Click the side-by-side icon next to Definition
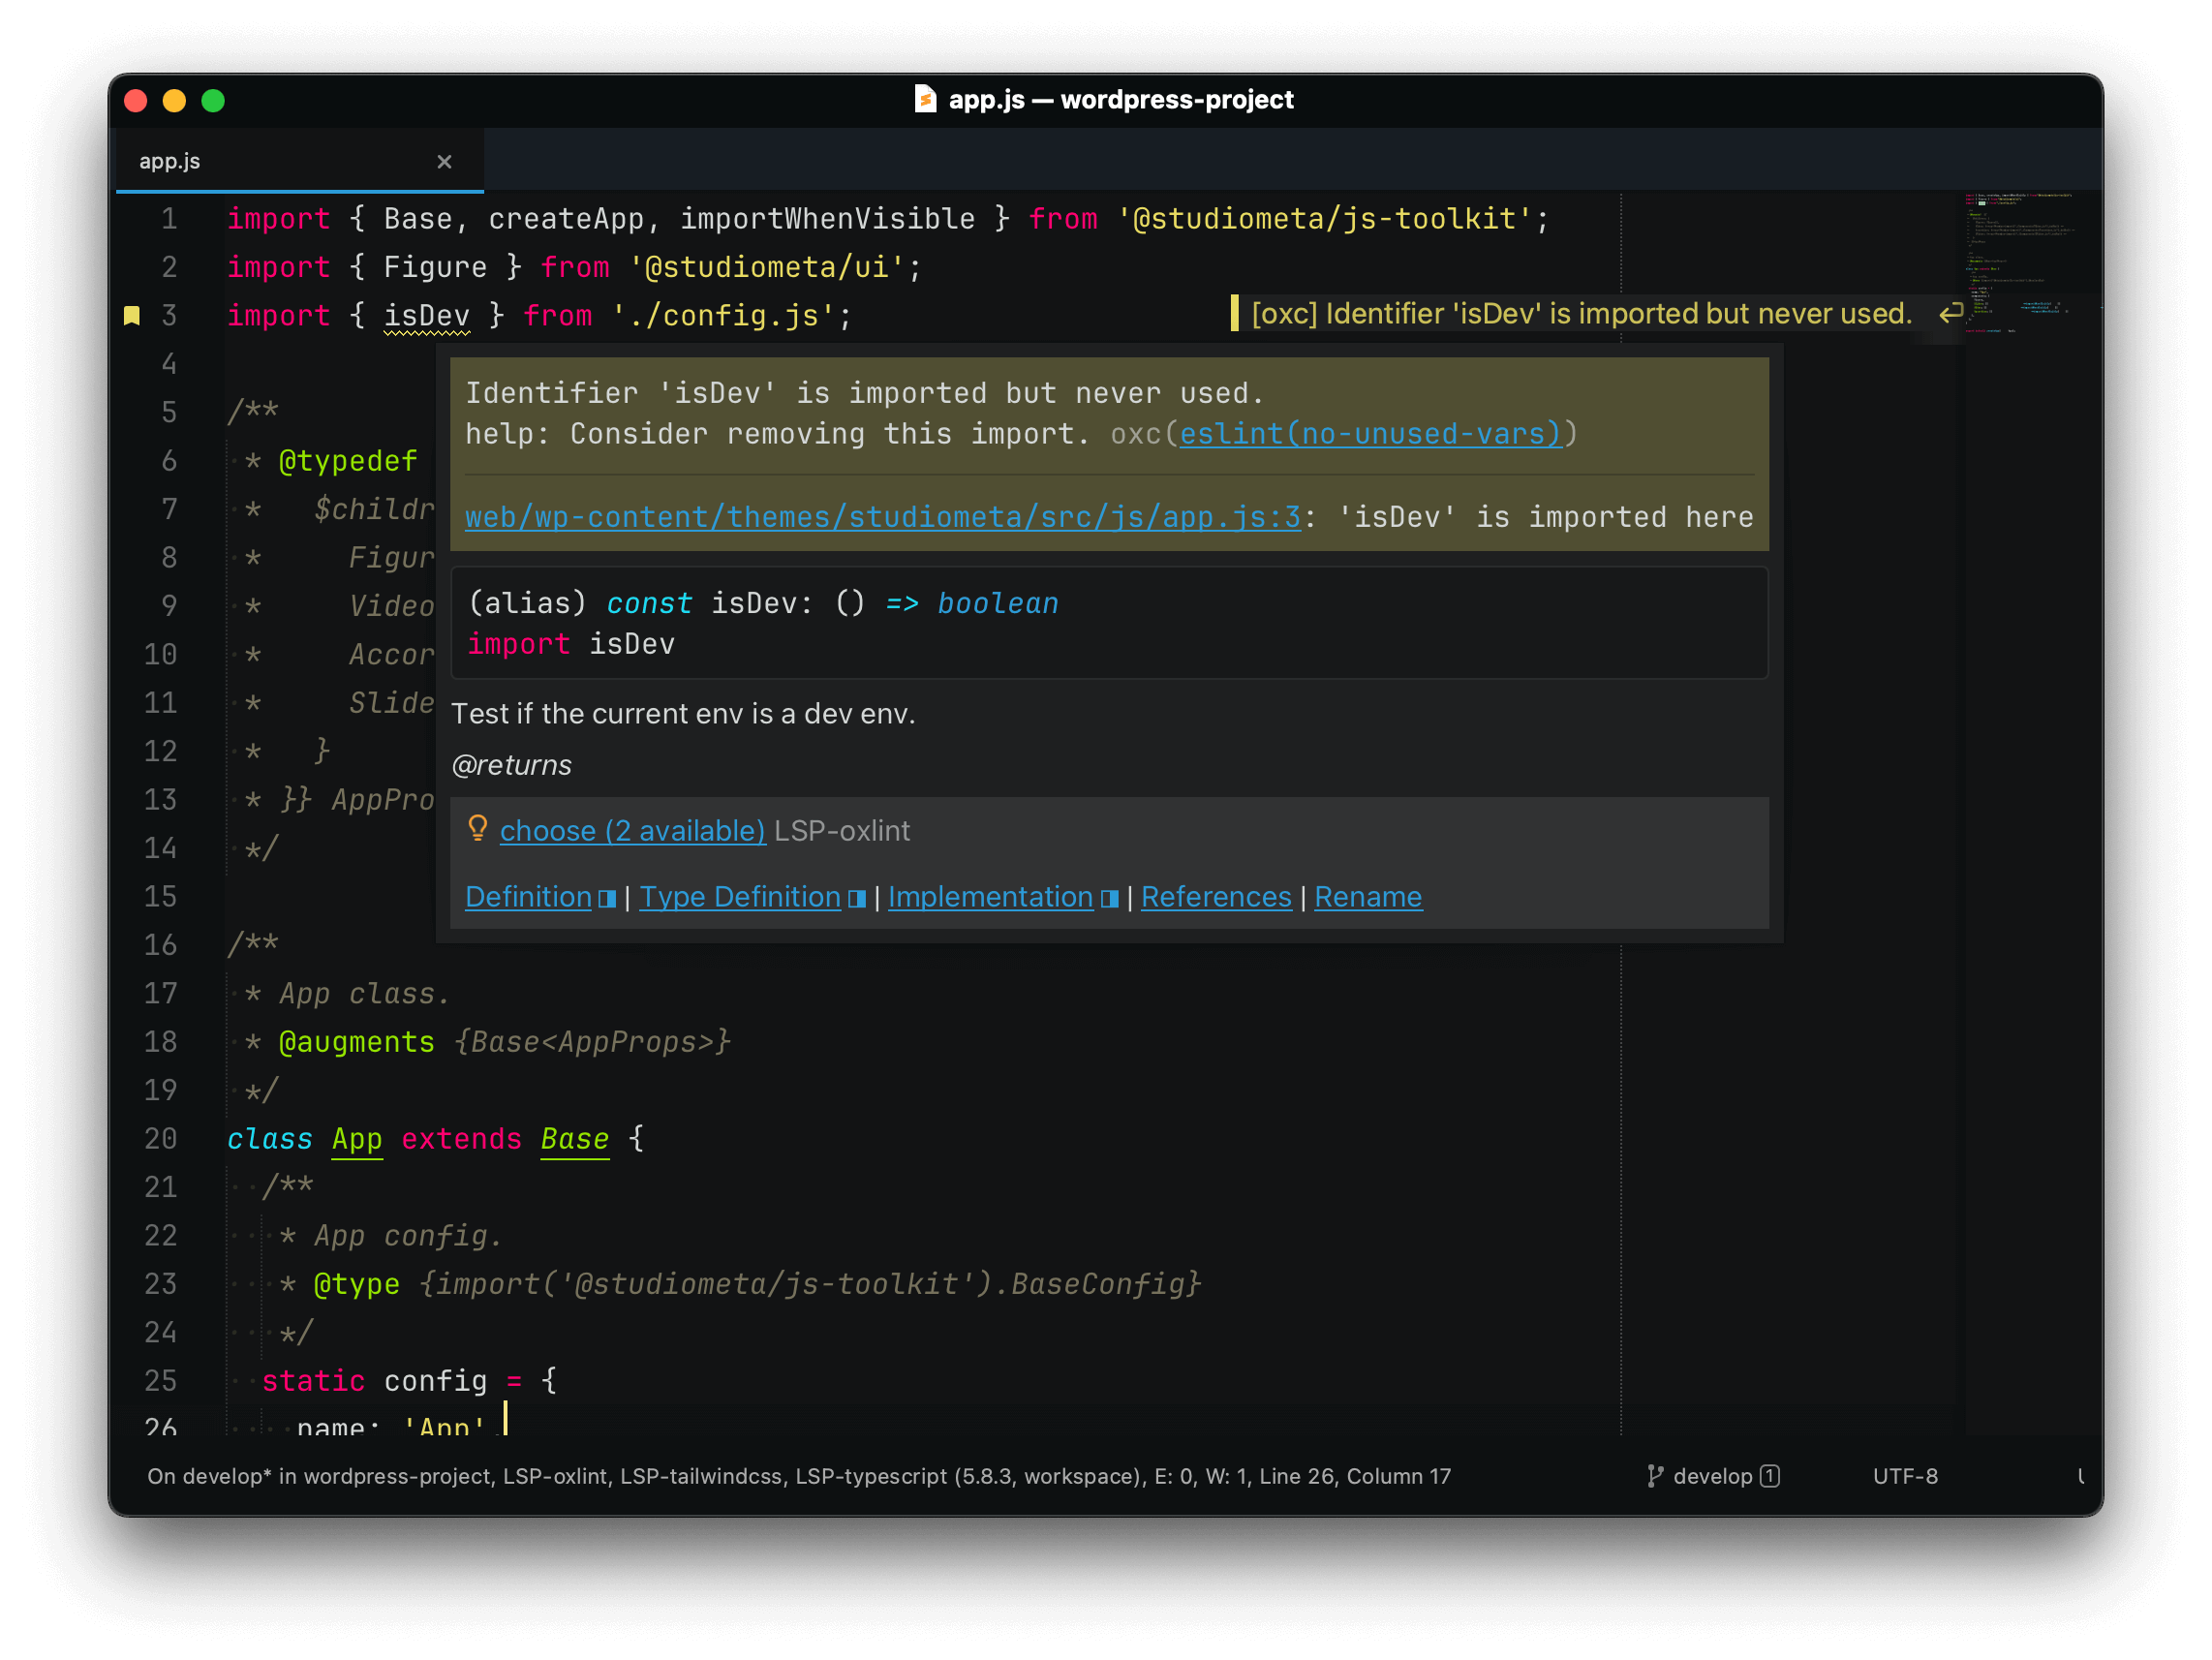This screenshot has width=2212, height=1660. (607, 899)
